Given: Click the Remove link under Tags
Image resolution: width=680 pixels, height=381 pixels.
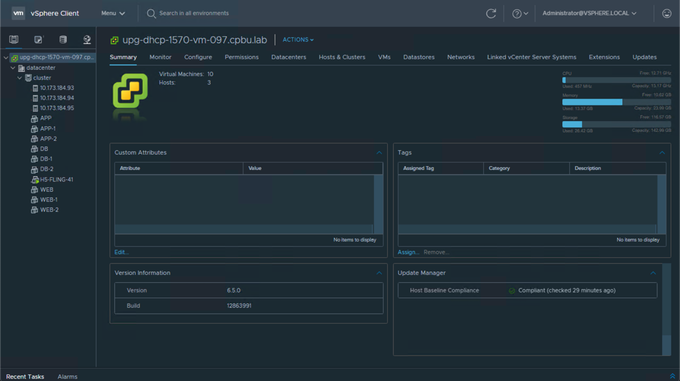Looking at the screenshot, I should (436, 252).
